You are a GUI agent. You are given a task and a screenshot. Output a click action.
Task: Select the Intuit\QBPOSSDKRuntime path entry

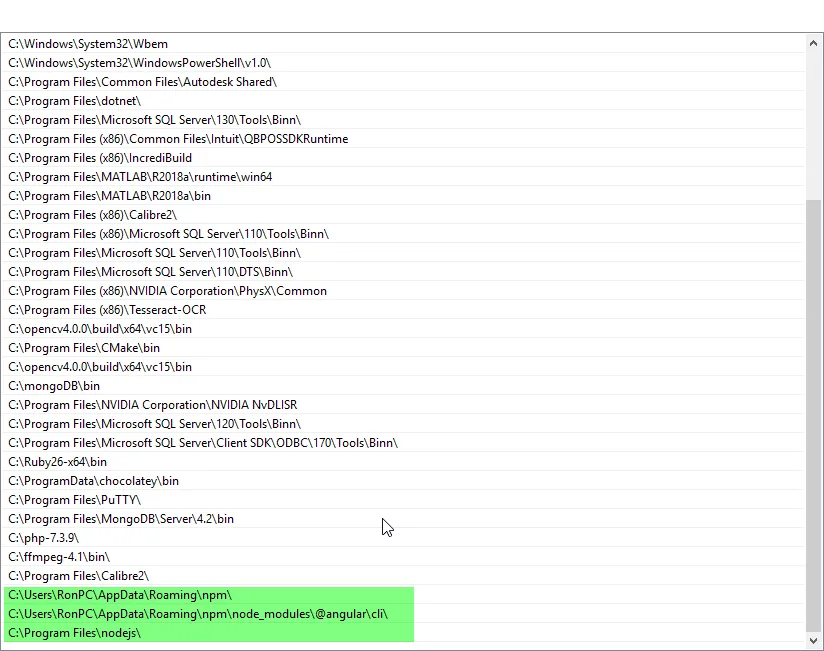click(x=404, y=139)
